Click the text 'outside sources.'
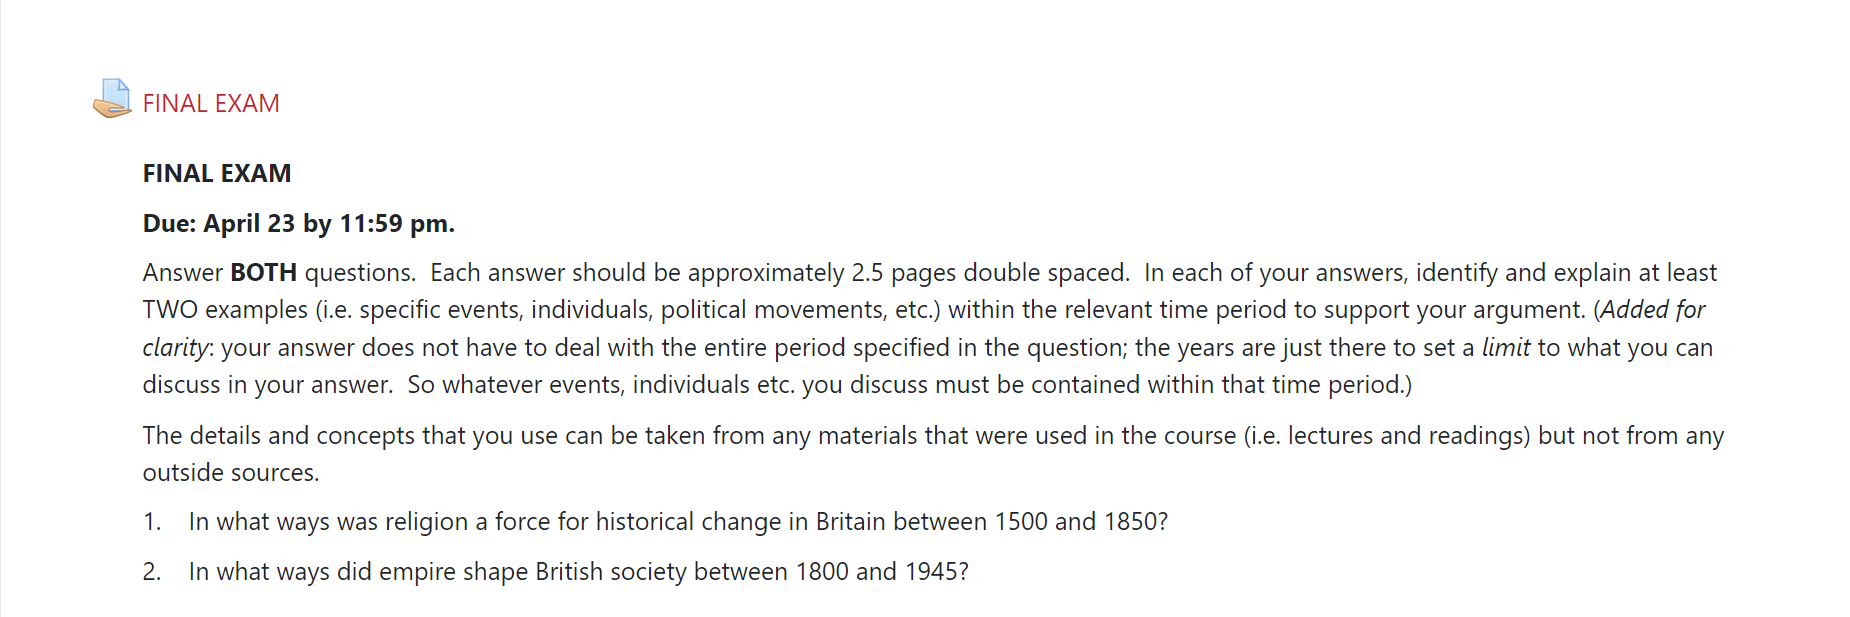Image resolution: width=1850 pixels, height=617 pixels. coord(231,473)
